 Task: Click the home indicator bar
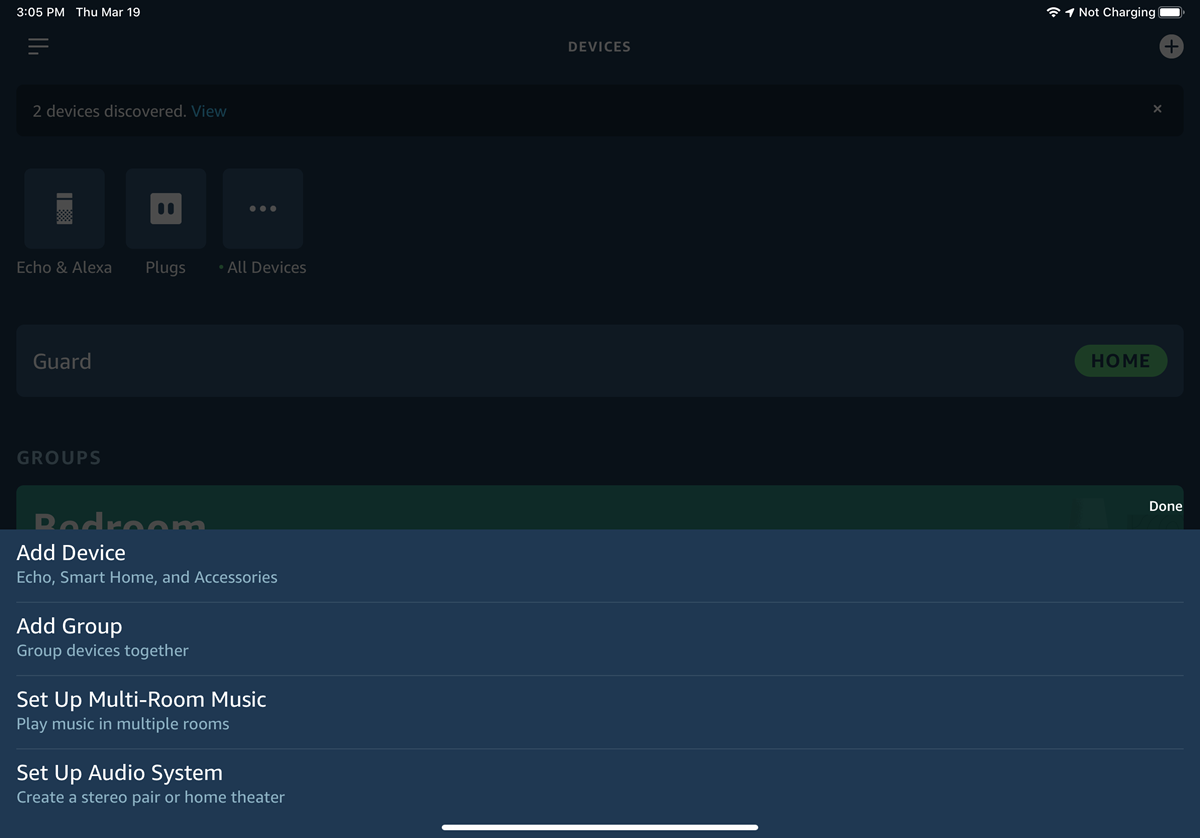[600, 827]
